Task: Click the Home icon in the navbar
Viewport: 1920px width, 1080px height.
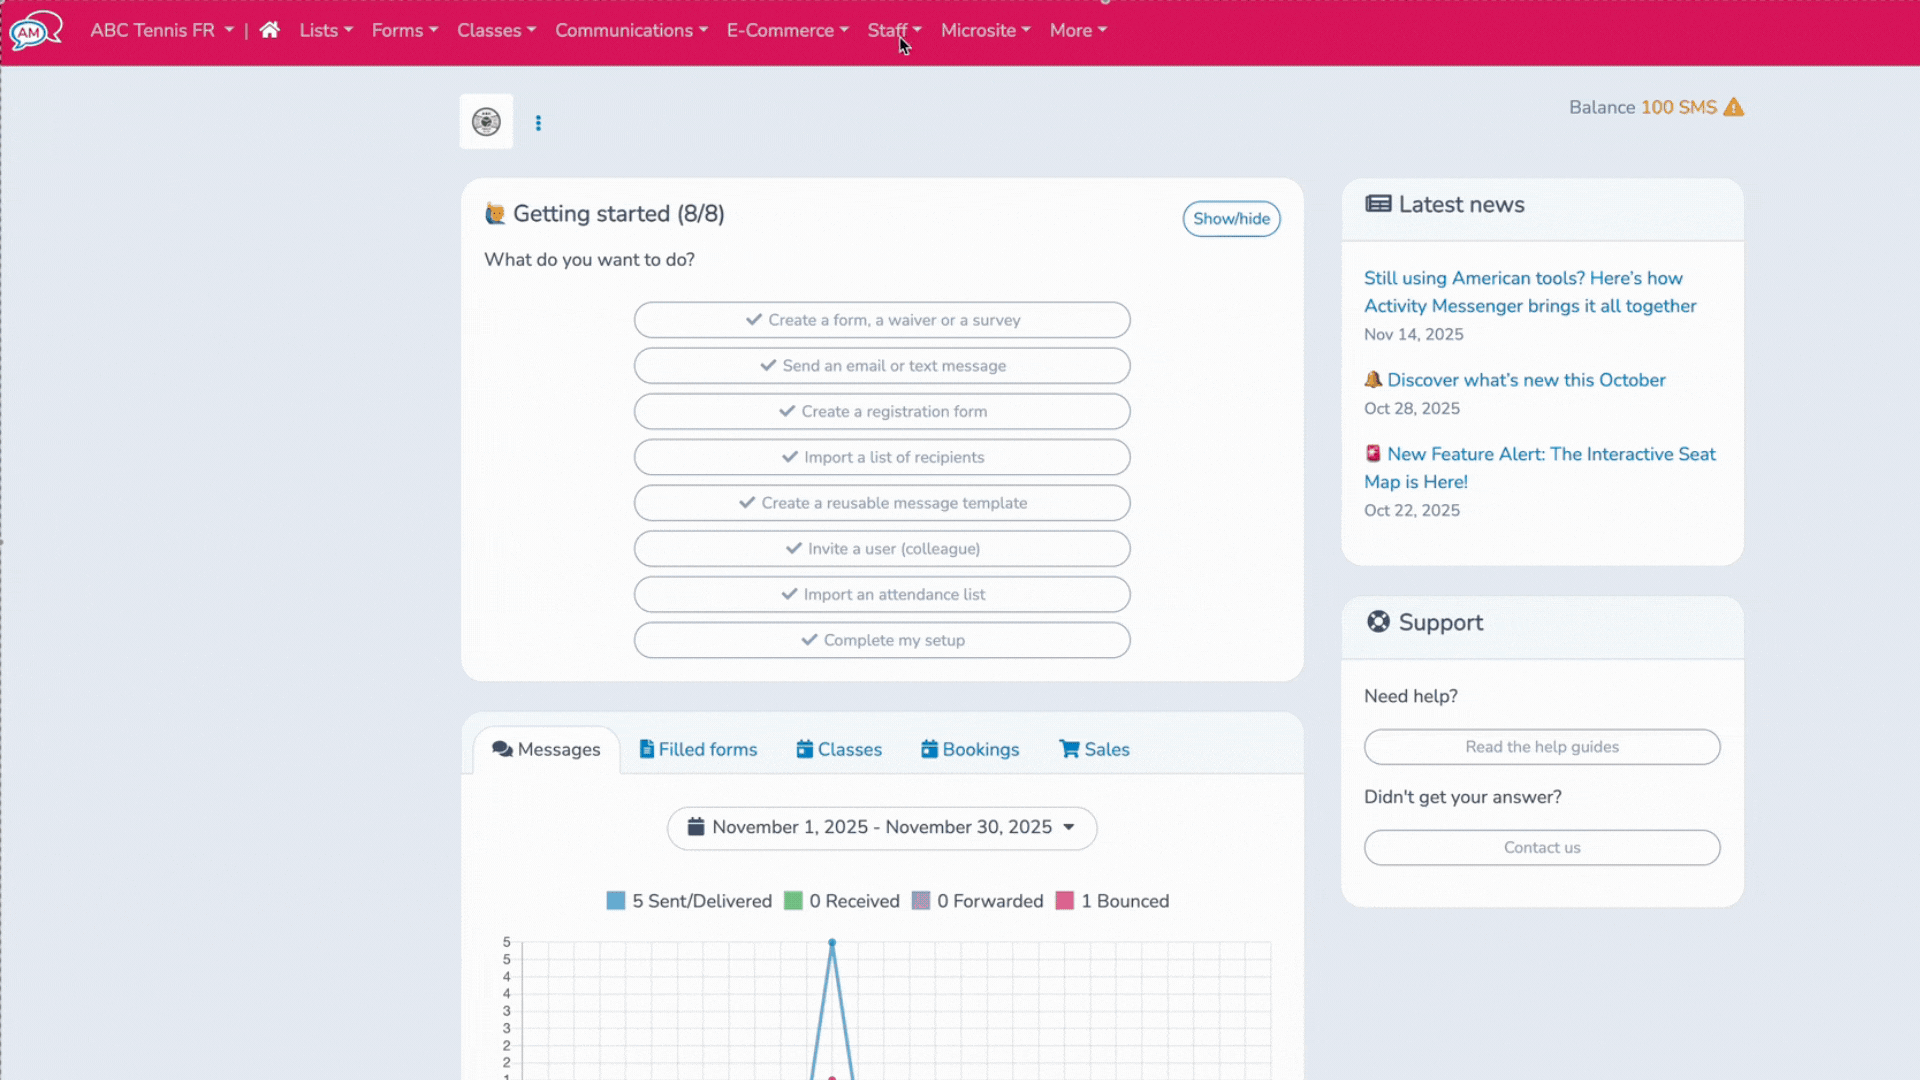Action: point(268,30)
